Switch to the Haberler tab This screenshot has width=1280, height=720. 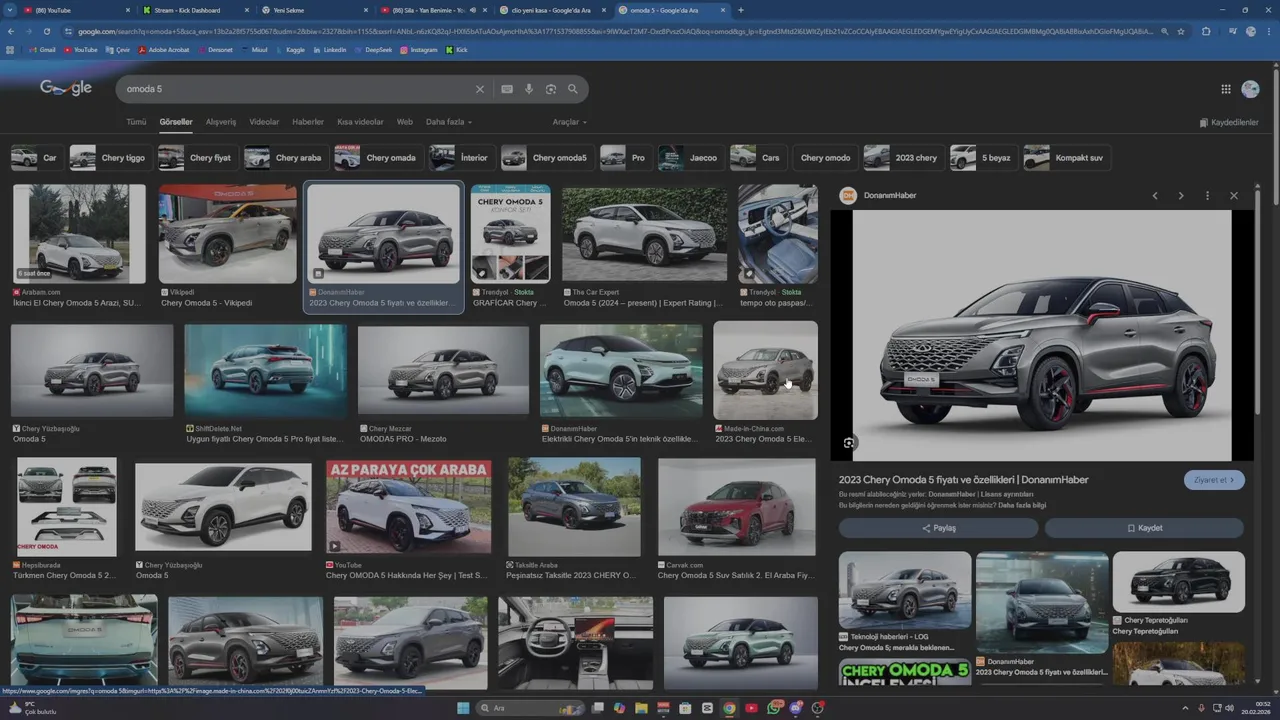pyautogui.click(x=308, y=122)
